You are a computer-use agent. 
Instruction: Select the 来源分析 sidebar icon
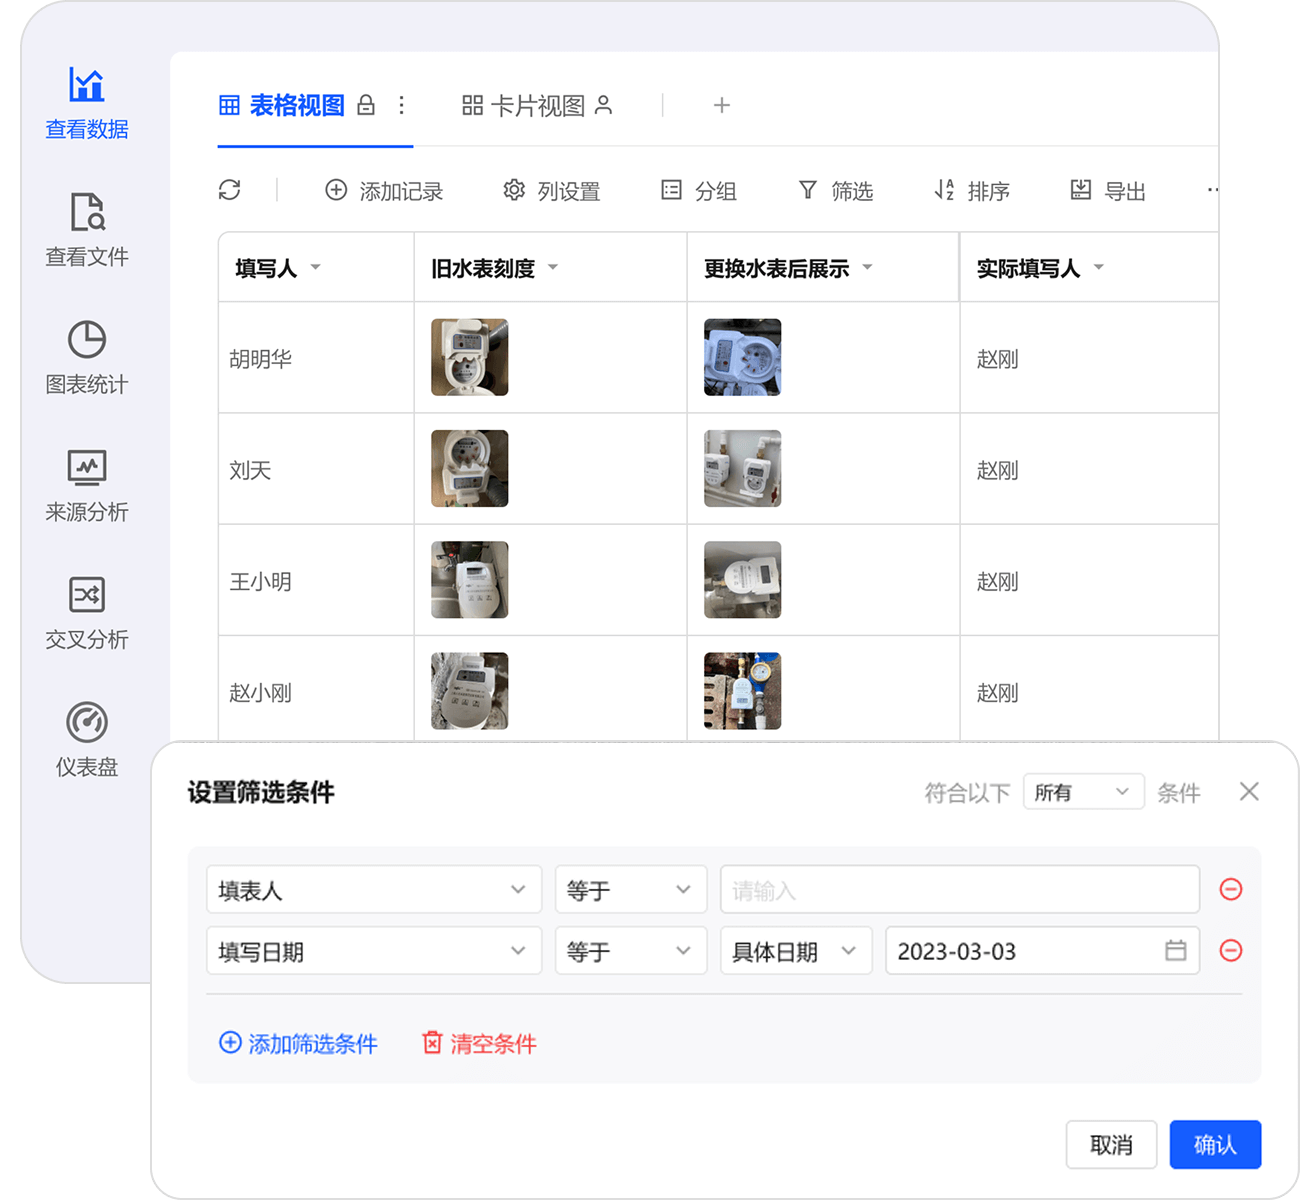87,467
